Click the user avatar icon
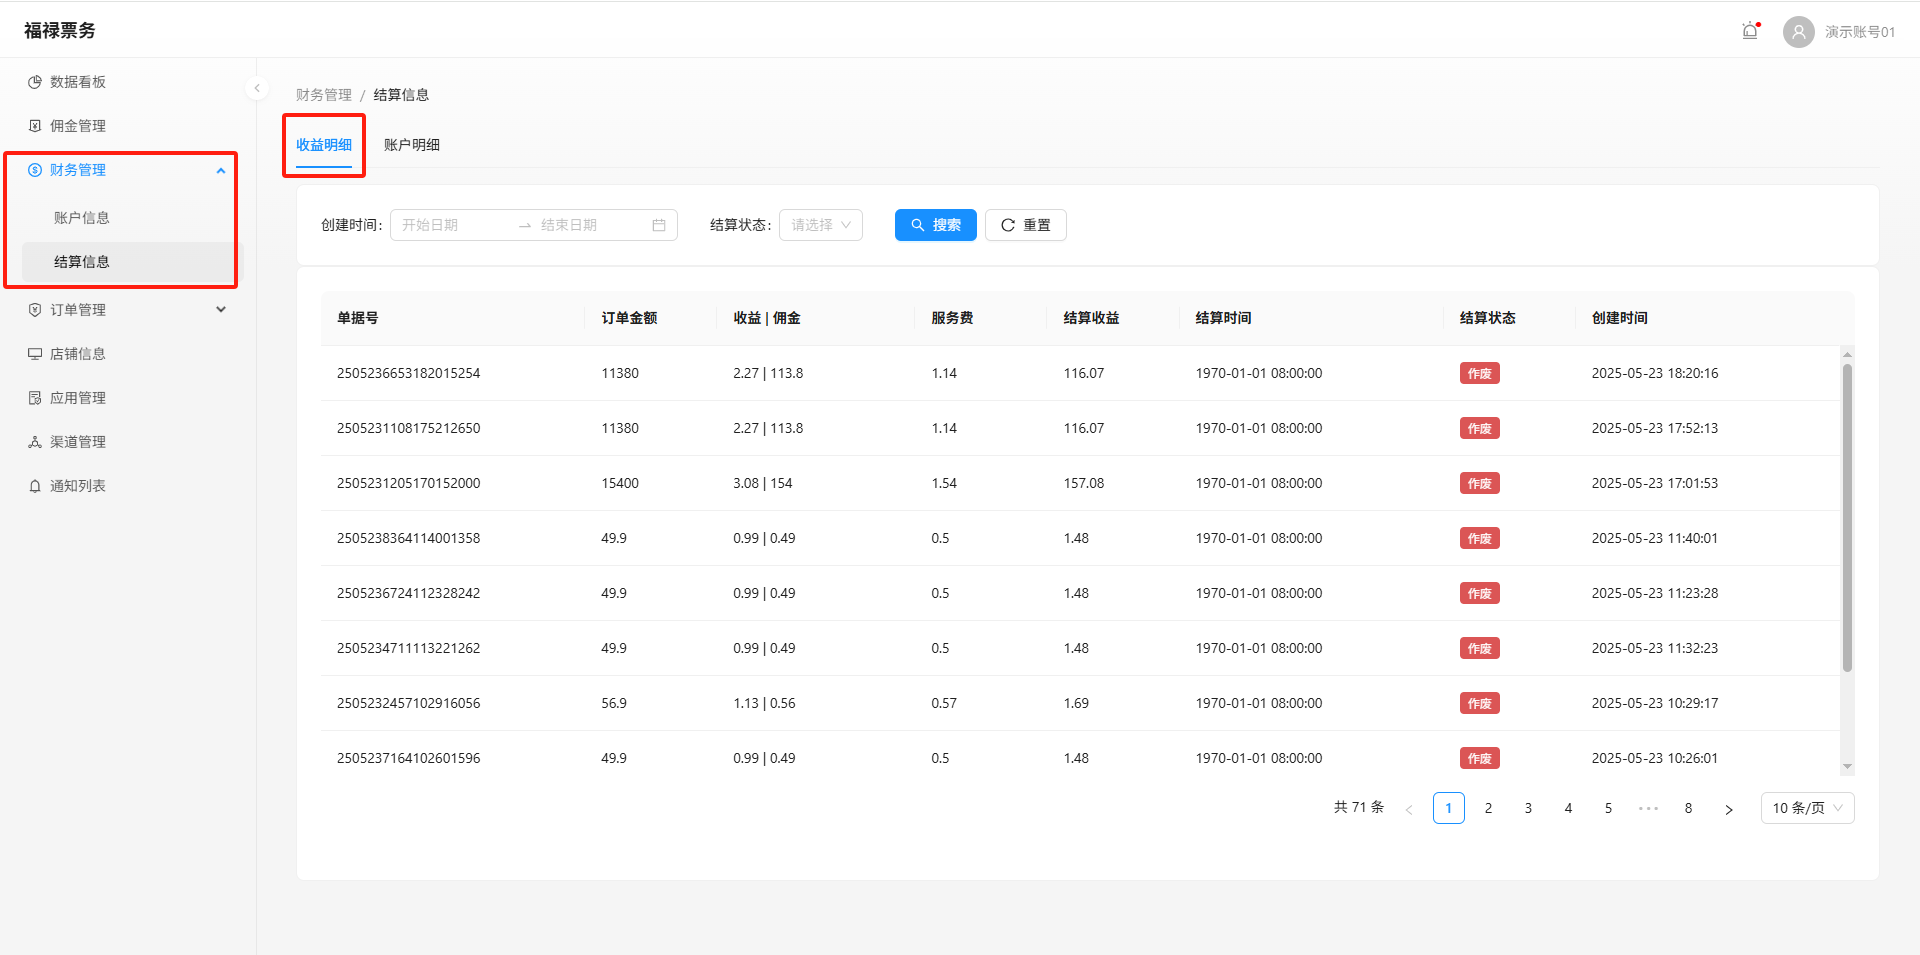The height and width of the screenshot is (955, 1920). [x=1798, y=32]
